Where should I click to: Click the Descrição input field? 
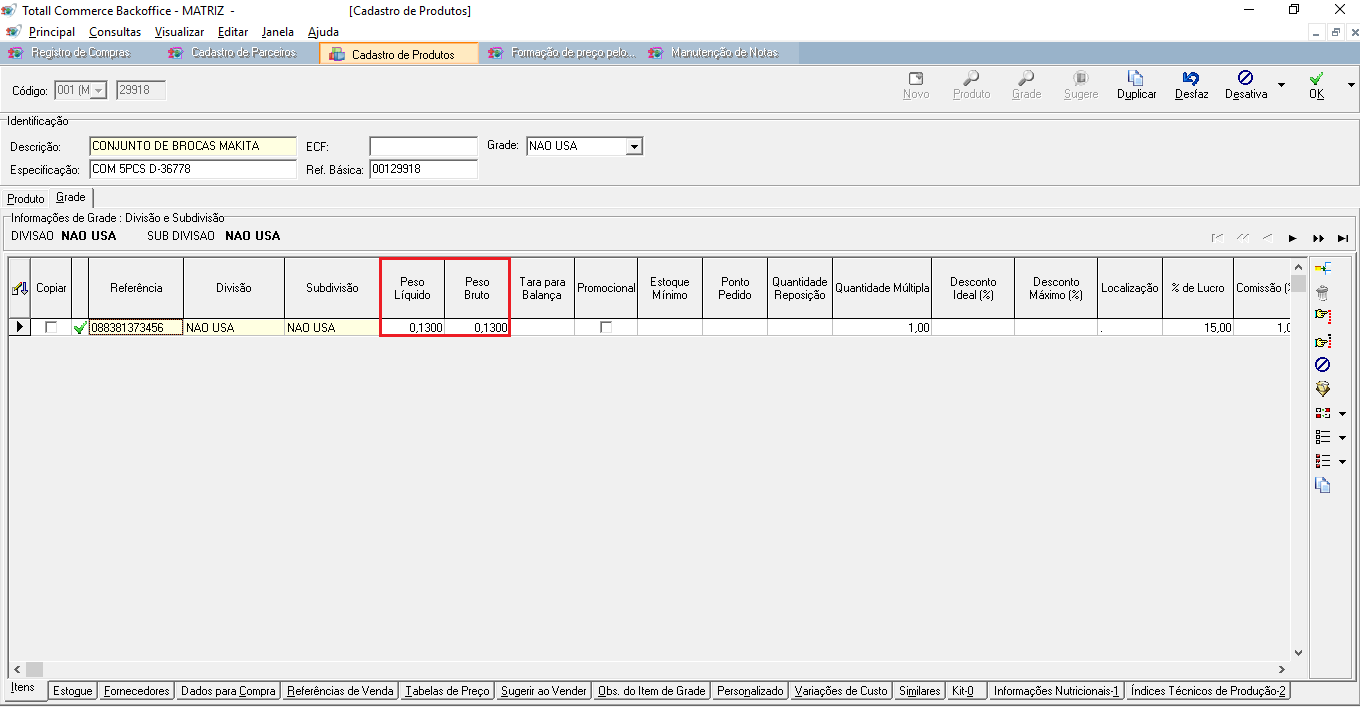193,147
